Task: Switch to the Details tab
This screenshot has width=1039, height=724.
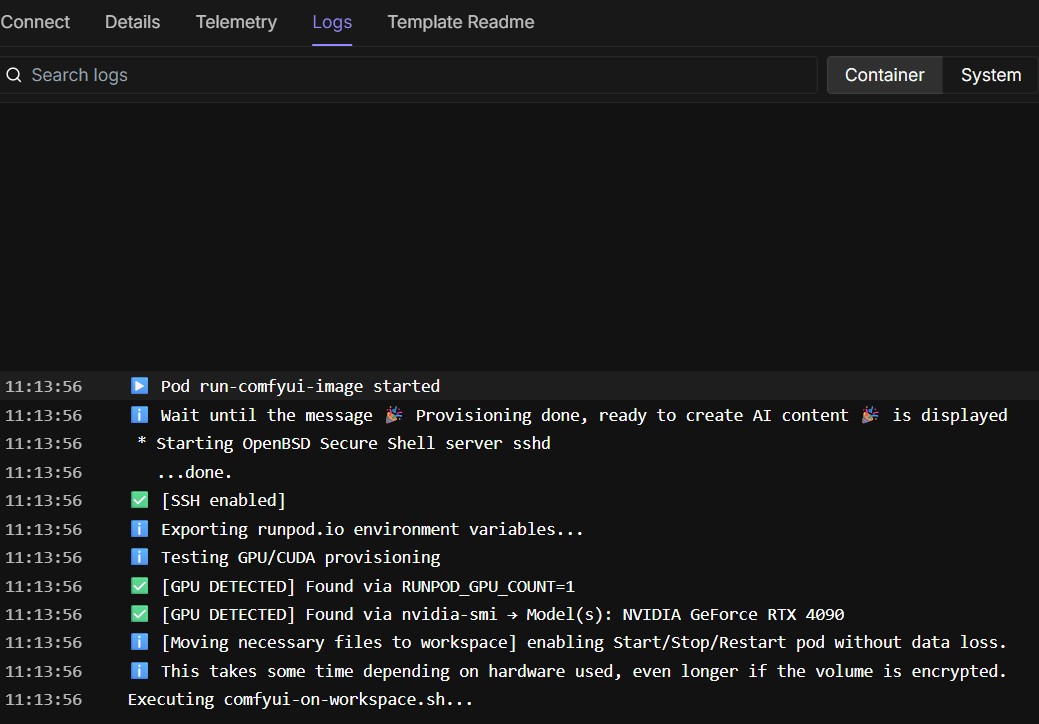Action: click(133, 22)
